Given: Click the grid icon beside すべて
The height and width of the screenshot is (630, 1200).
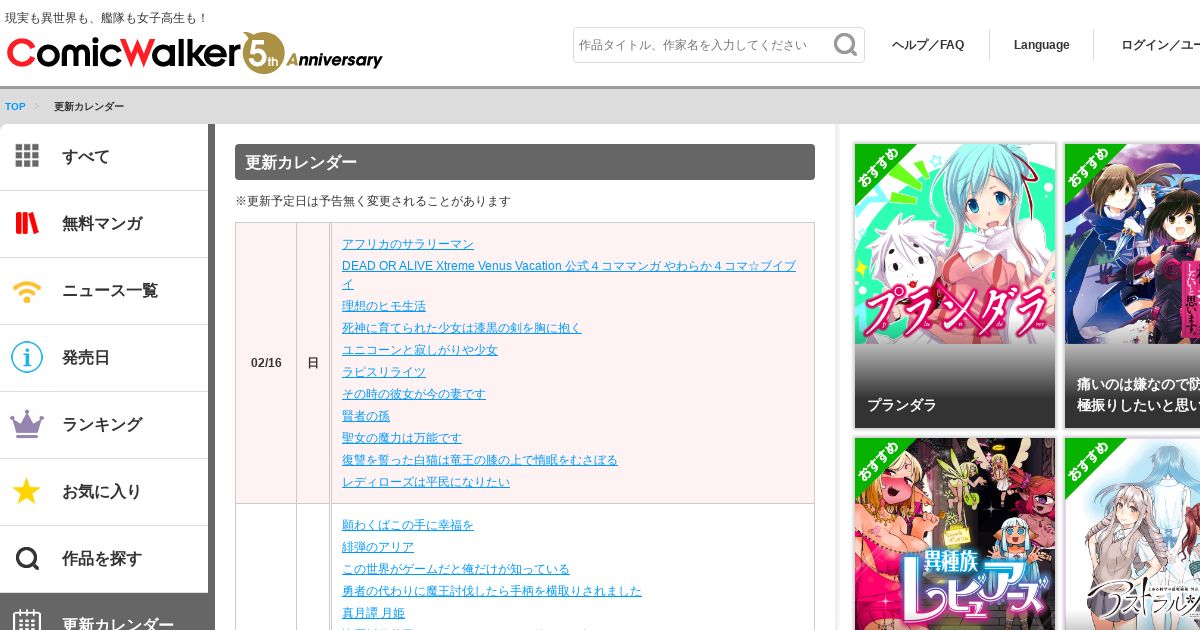Looking at the screenshot, I should pos(27,156).
